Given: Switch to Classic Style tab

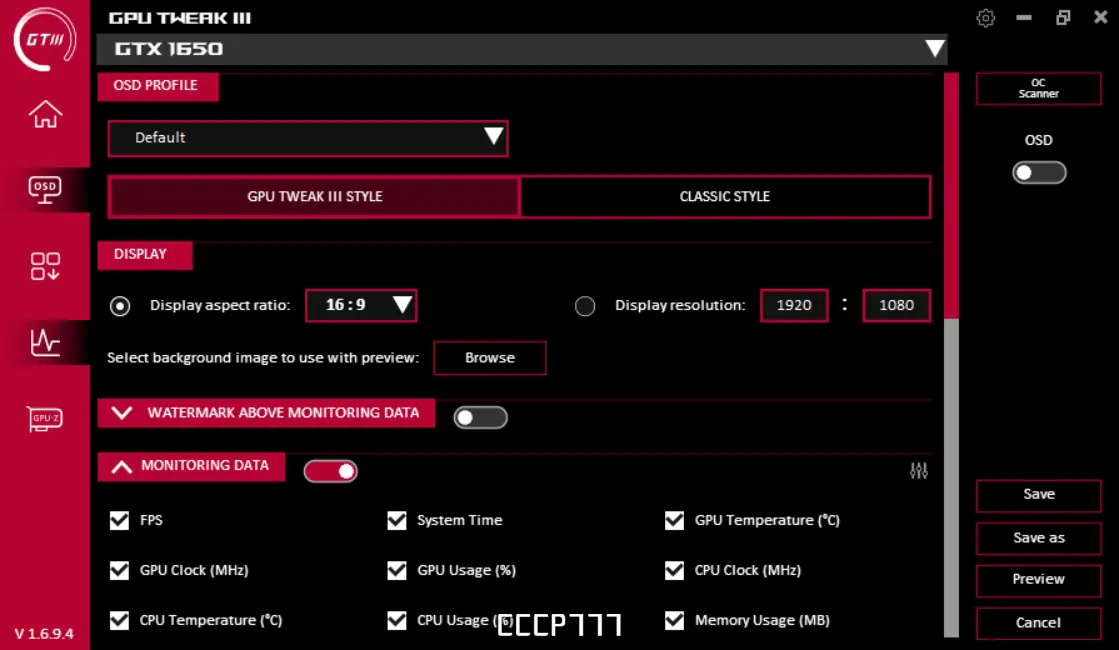Looking at the screenshot, I should pos(725,196).
